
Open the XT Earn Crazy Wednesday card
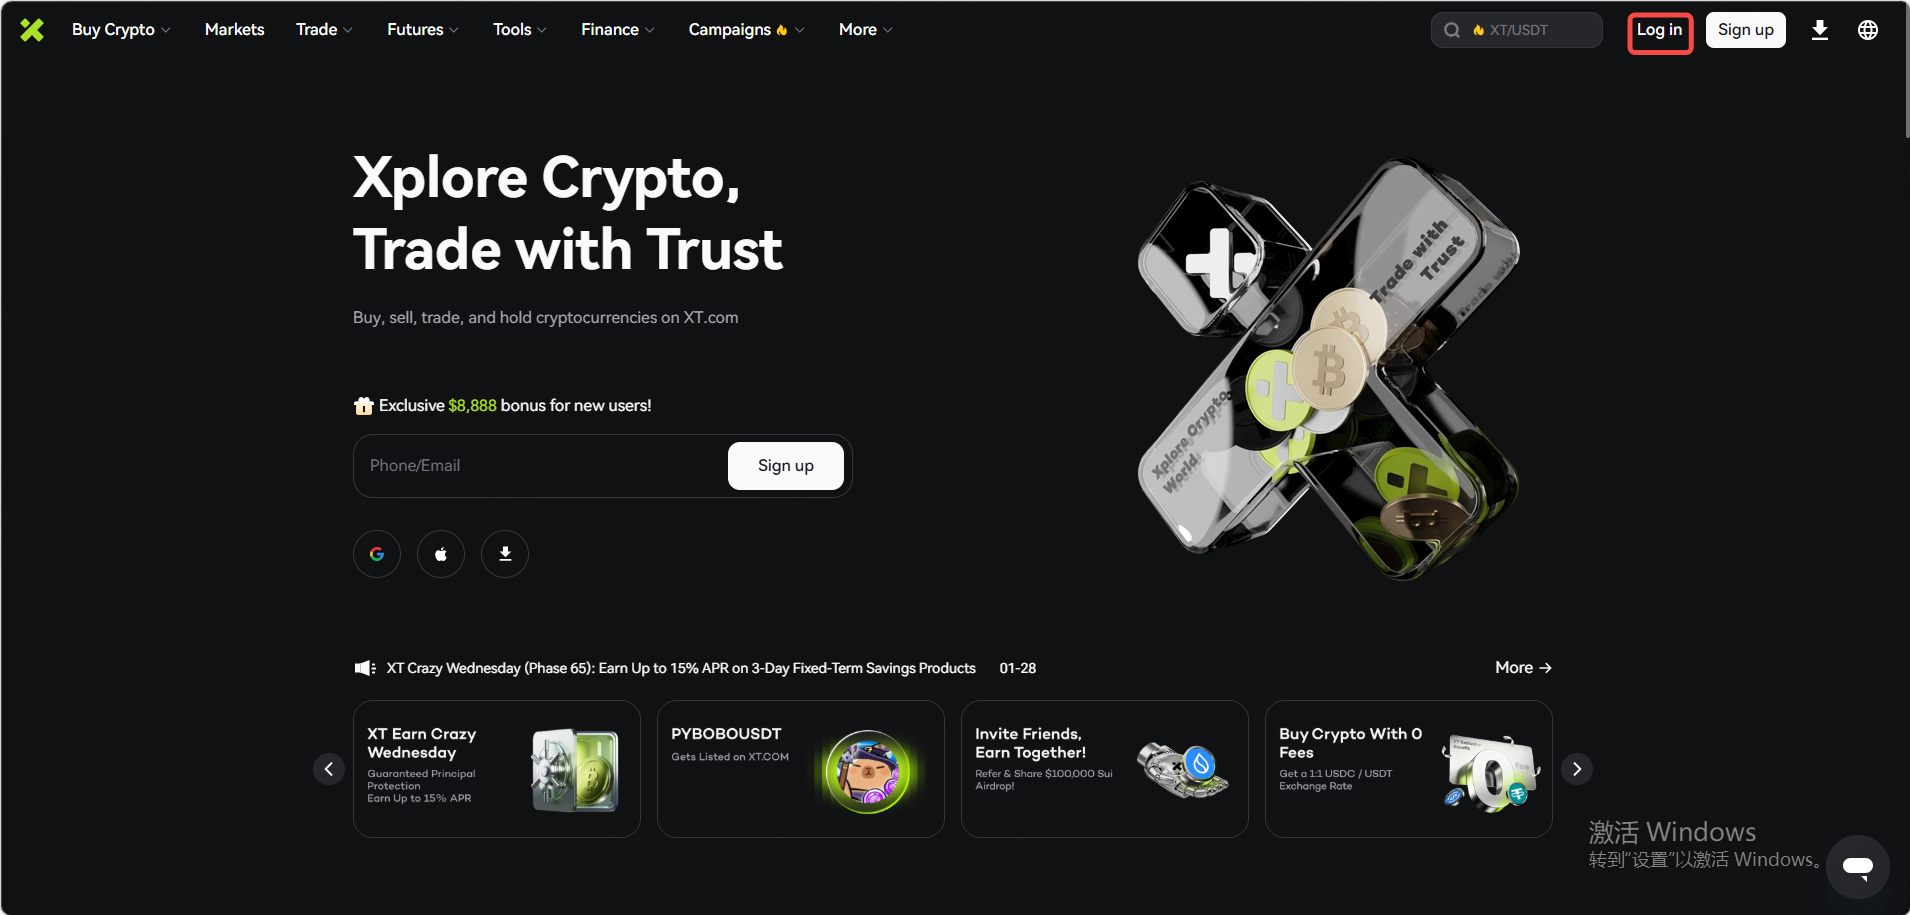[497, 769]
